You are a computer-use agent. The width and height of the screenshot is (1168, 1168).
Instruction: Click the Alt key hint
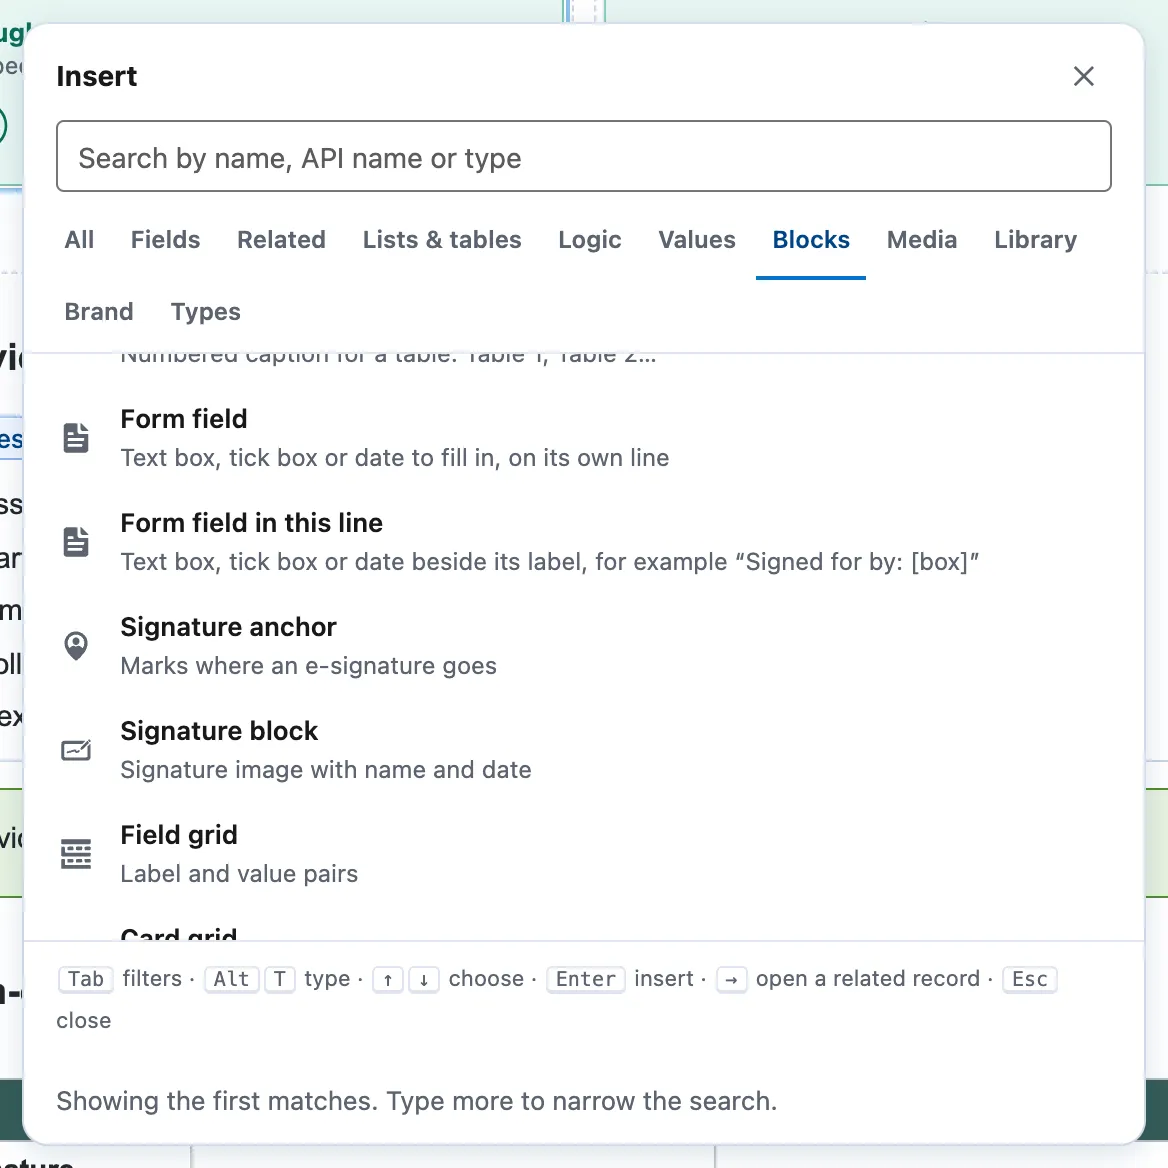(x=231, y=979)
